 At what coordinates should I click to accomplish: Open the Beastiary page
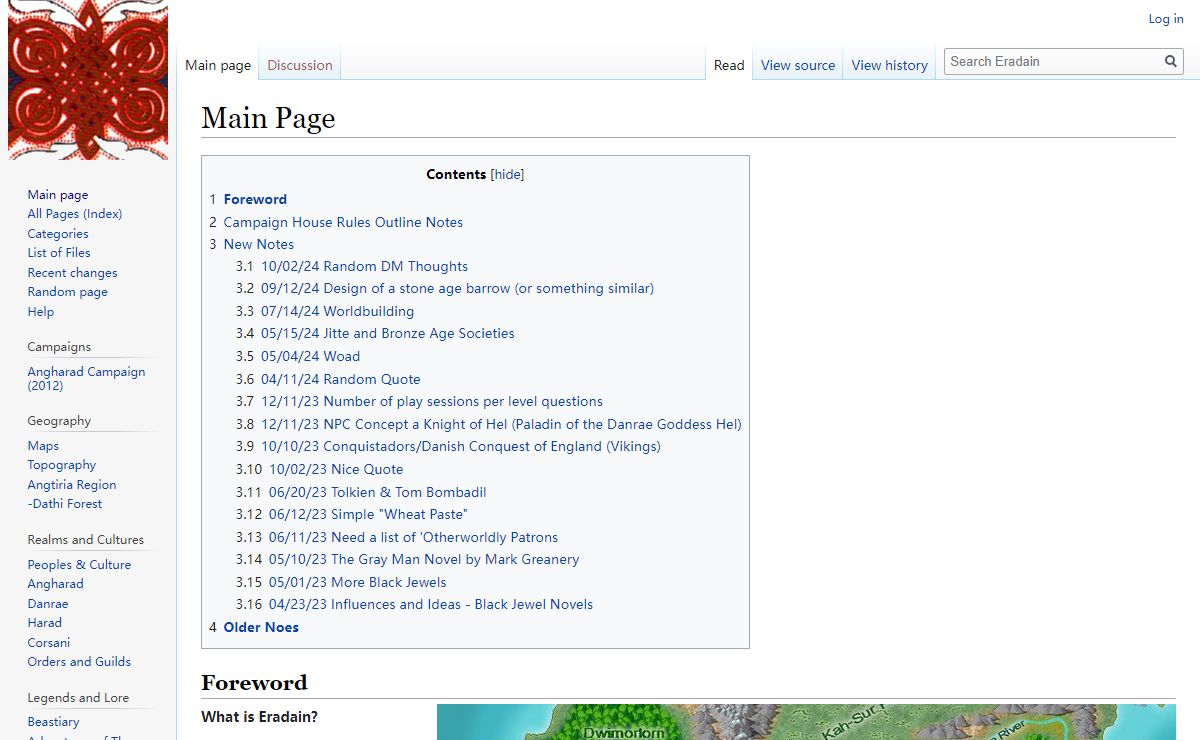click(54, 722)
